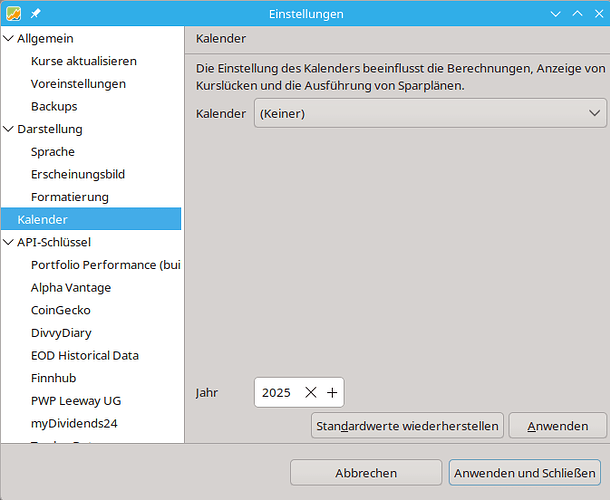Clear the Jahr field with the X icon
The width and height of the screenshot is (610, 500).
(x=311, y=393)
